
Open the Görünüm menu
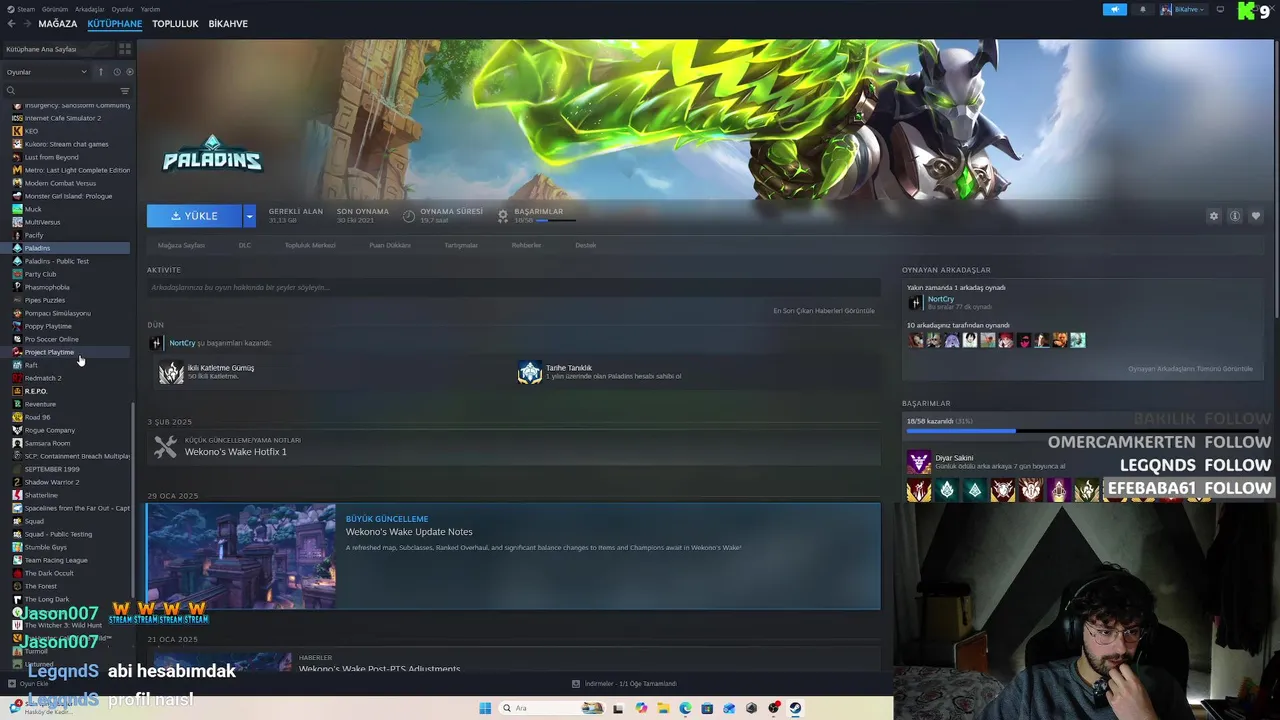pos(55,9)
